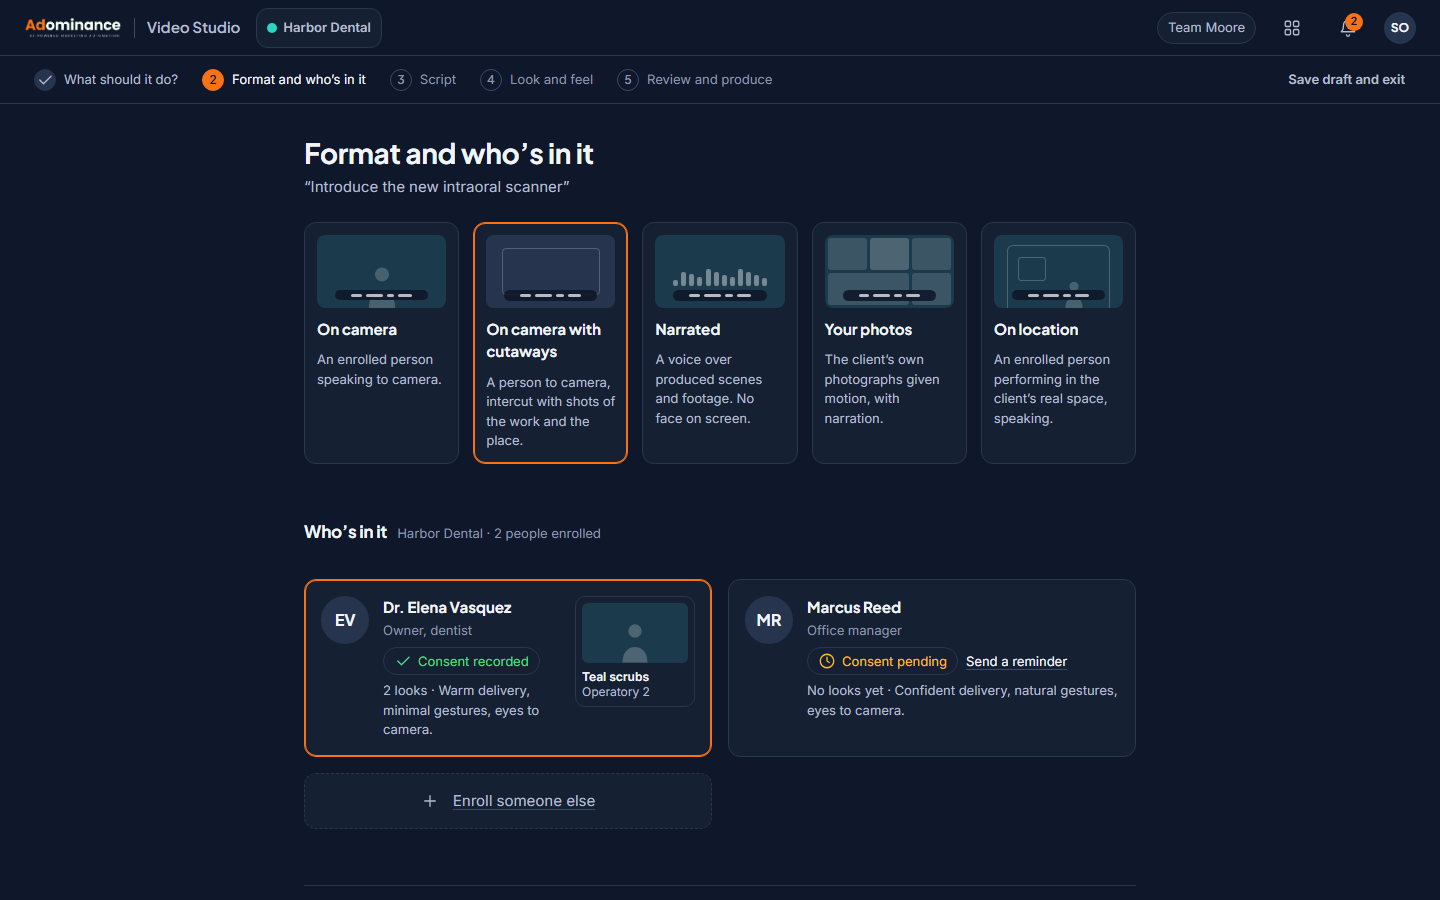
Task: Choose the Narrated format card
Action: pos(720,343)
